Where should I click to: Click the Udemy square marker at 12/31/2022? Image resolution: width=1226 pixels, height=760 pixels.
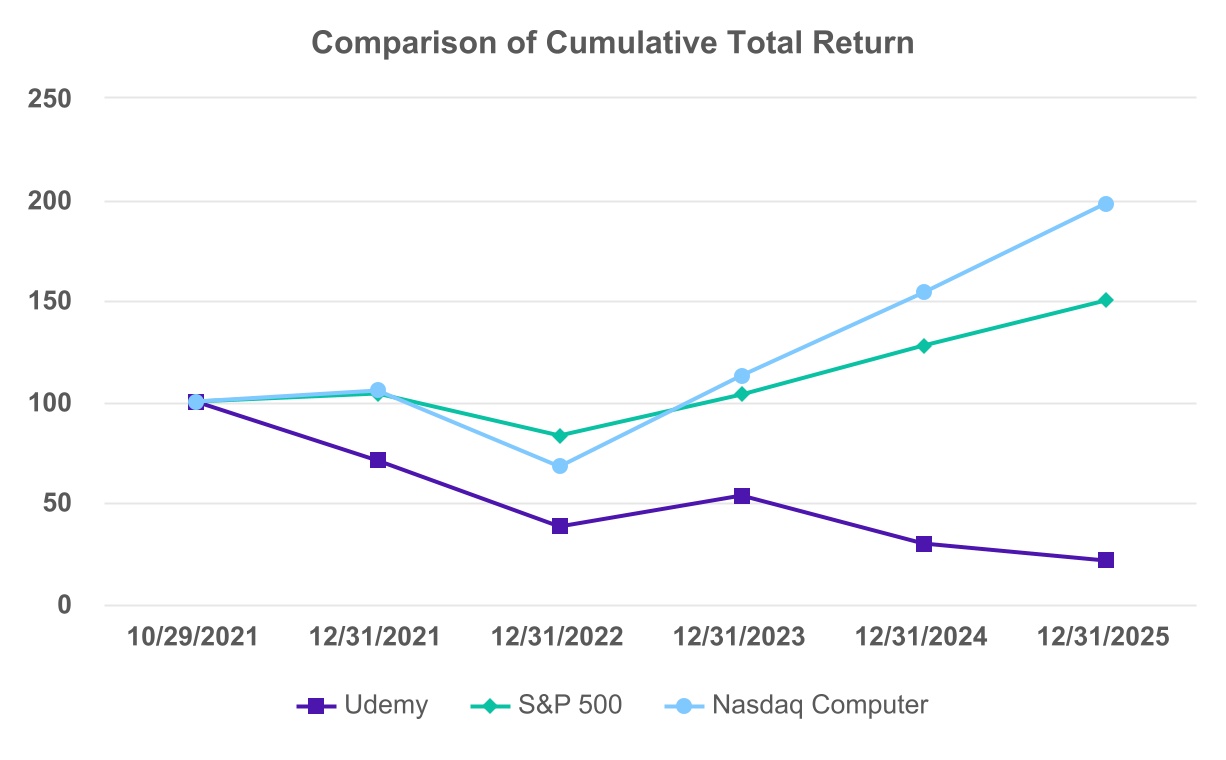560,526
